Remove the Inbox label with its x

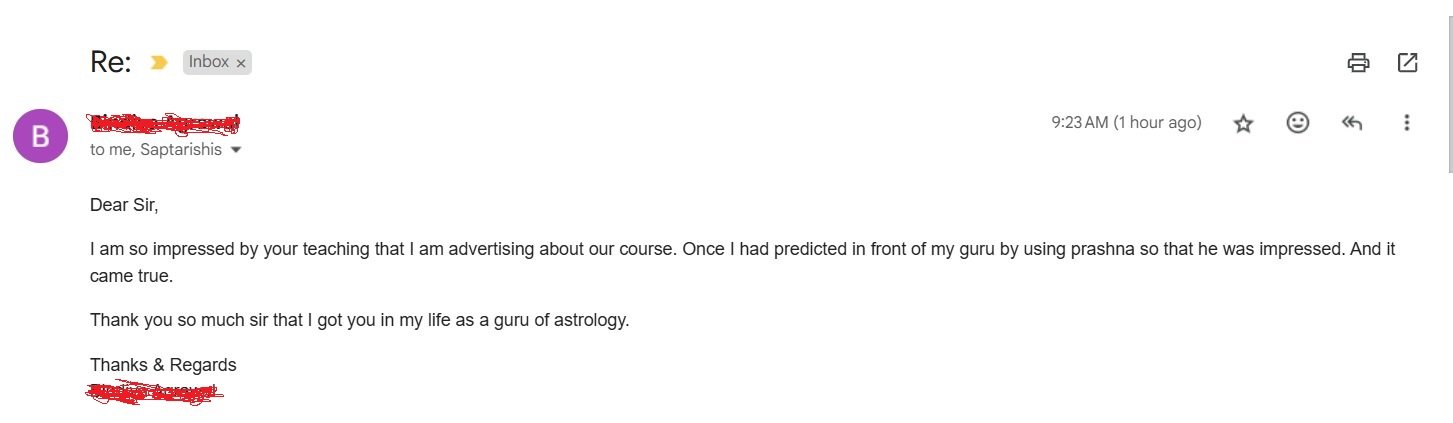tap(240, 62)
